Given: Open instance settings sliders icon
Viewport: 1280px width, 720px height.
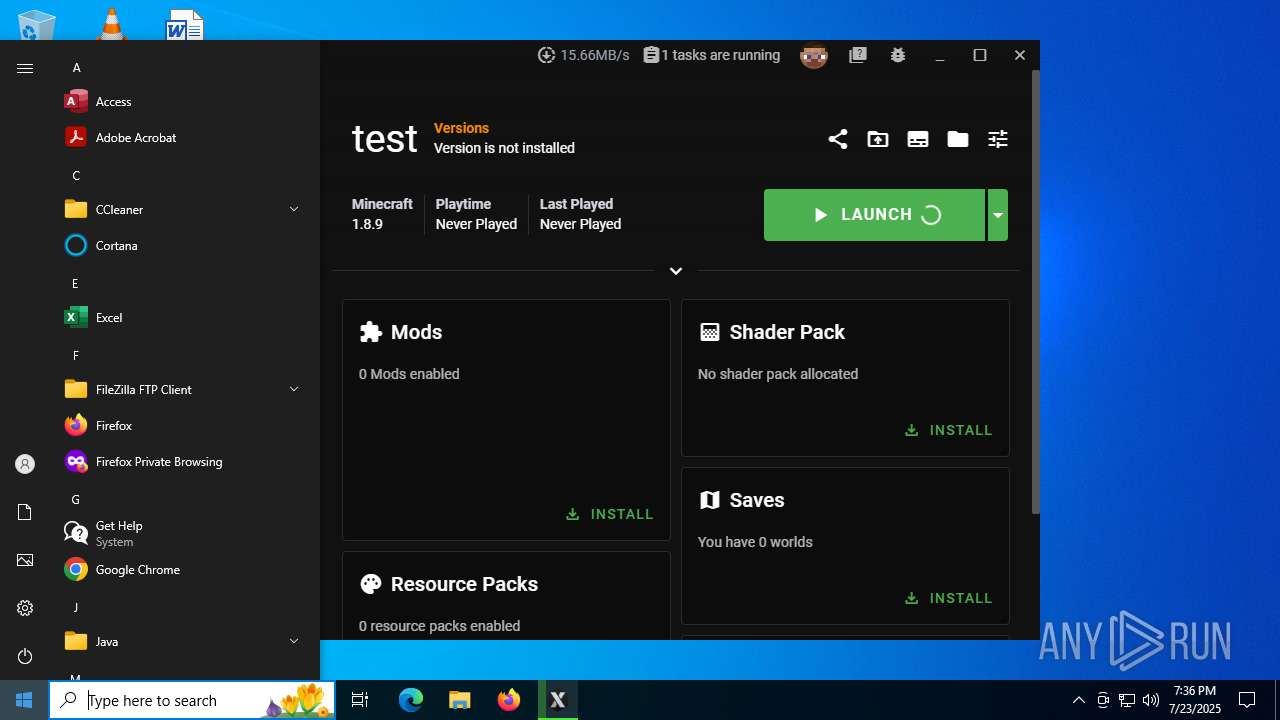Looking at the screenshot, I should [x=998, y=139].
